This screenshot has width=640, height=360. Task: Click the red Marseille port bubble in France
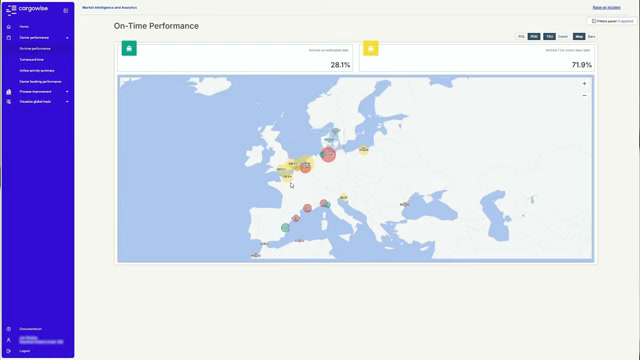tap(308, 208)
